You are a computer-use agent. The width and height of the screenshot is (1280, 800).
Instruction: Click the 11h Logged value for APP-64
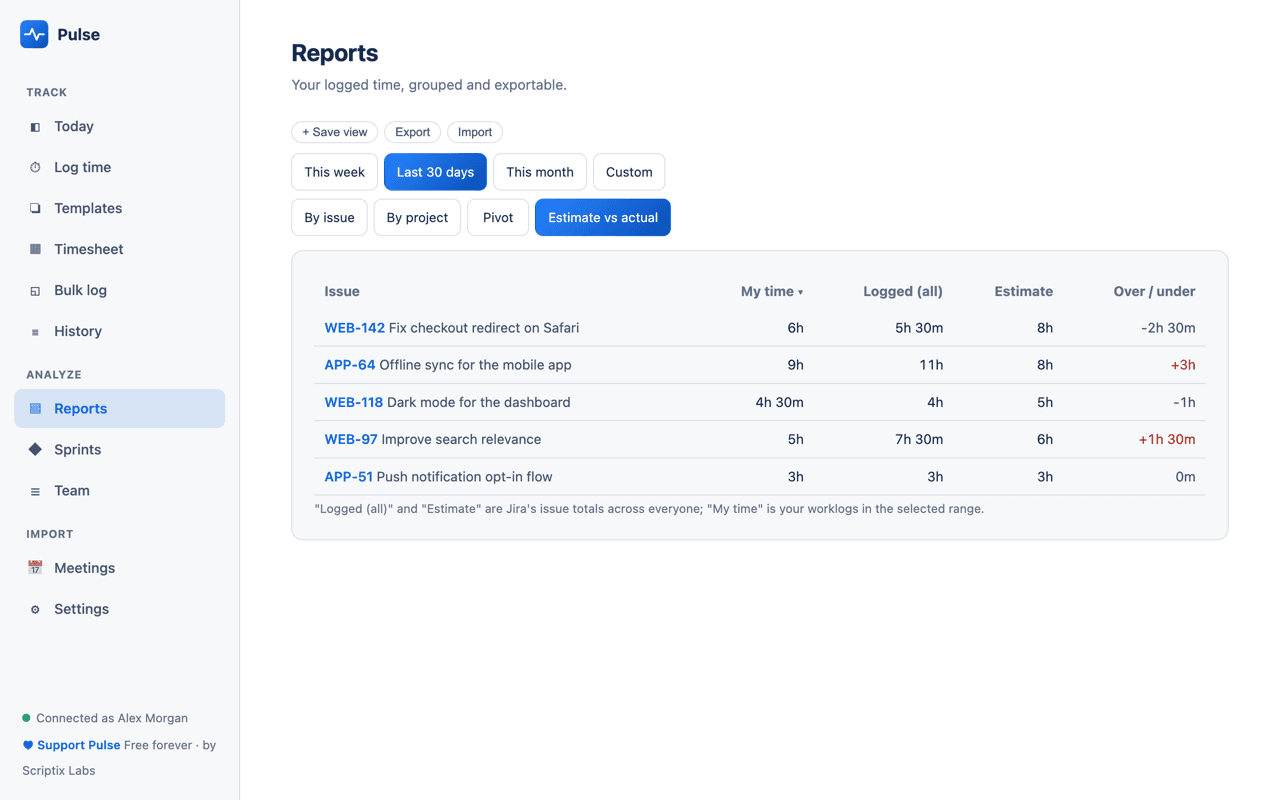click(x=931, y=365)
